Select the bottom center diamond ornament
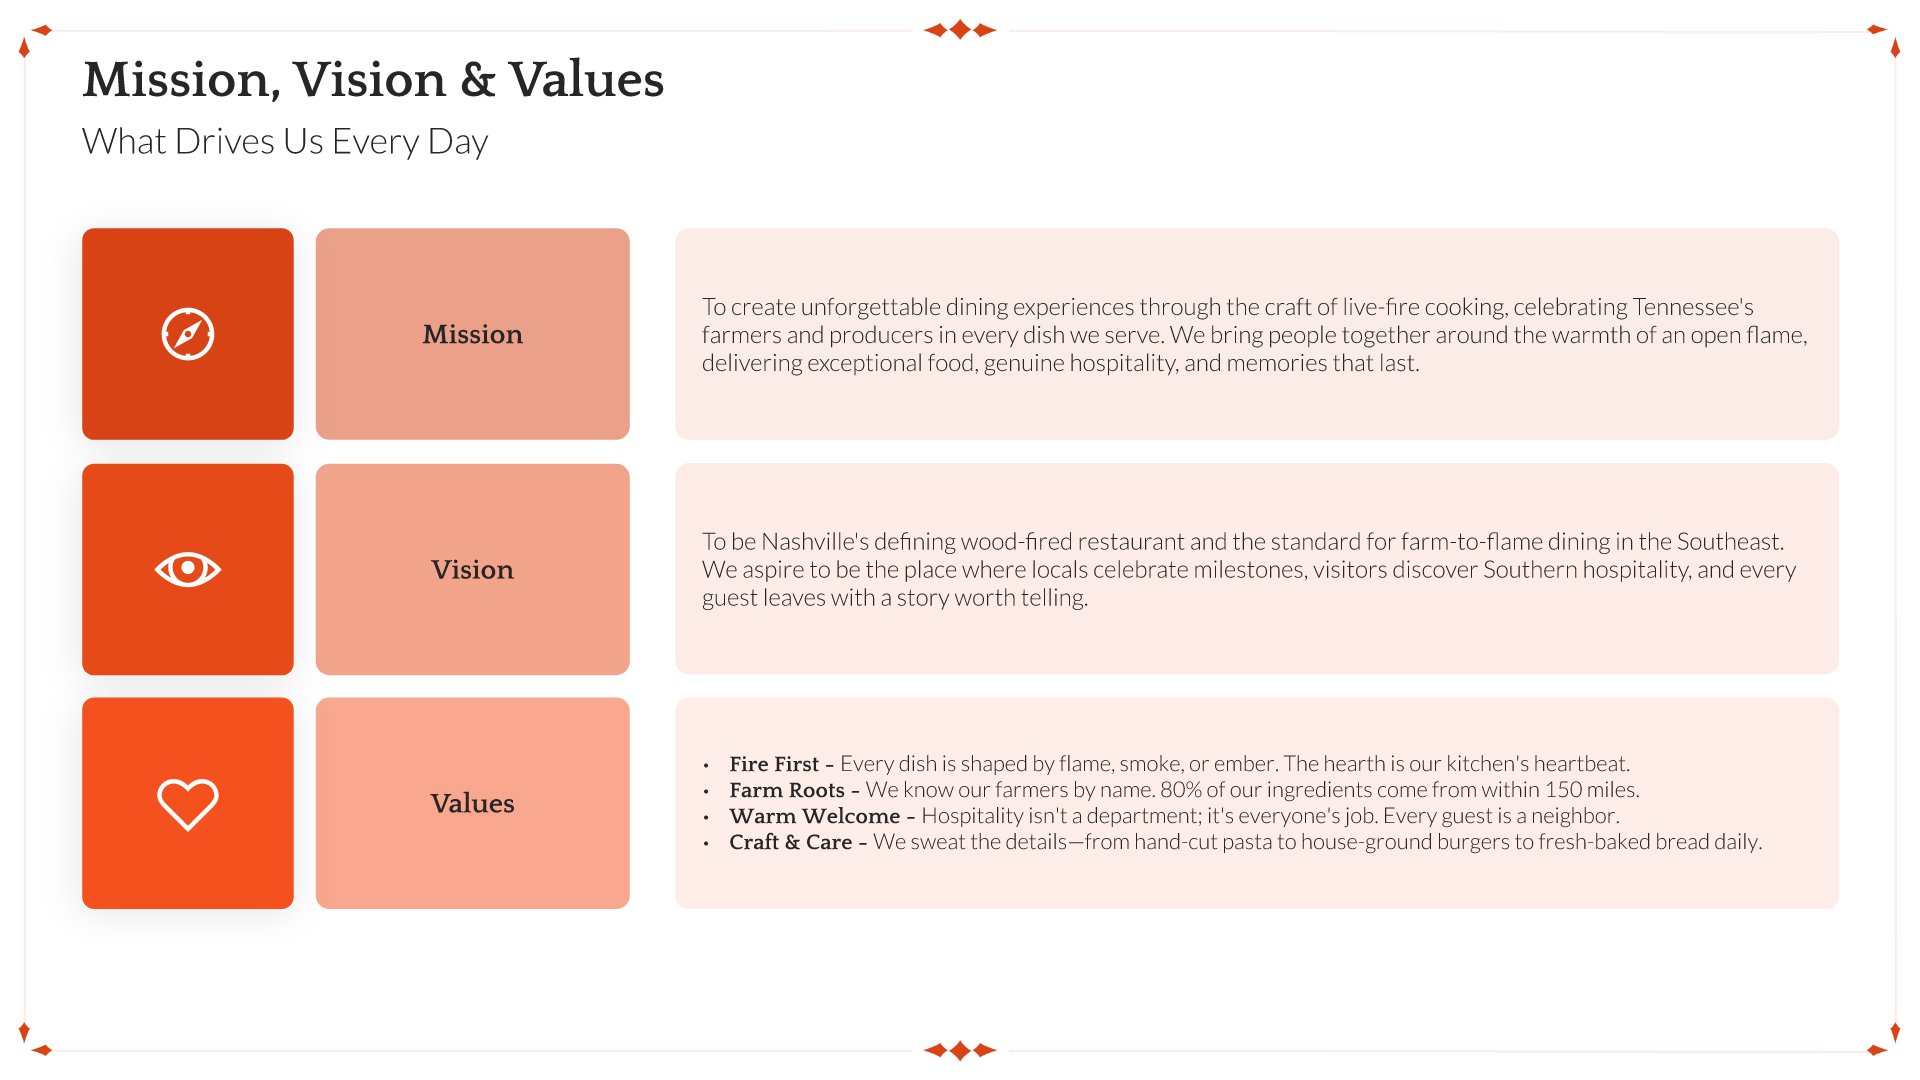This screenshot has height=1080, width=1920. coord(960,1050)
